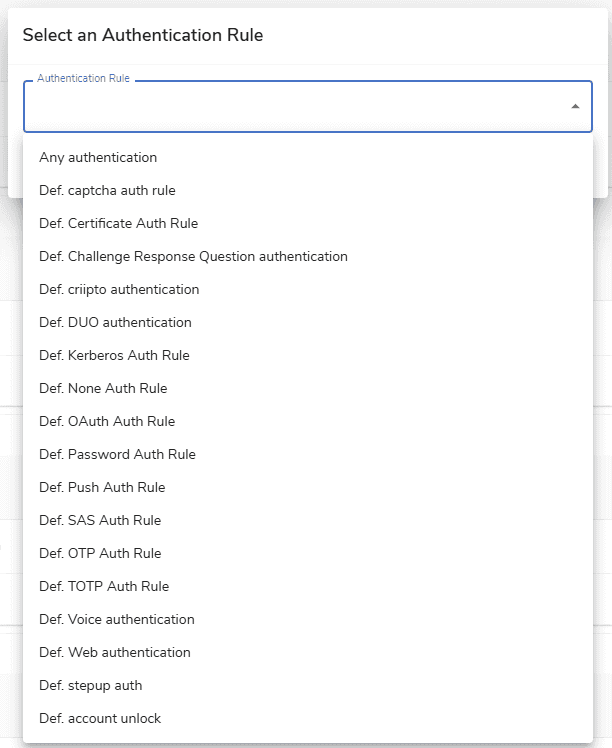Pick Def. Web authentication option

(115, 652)
